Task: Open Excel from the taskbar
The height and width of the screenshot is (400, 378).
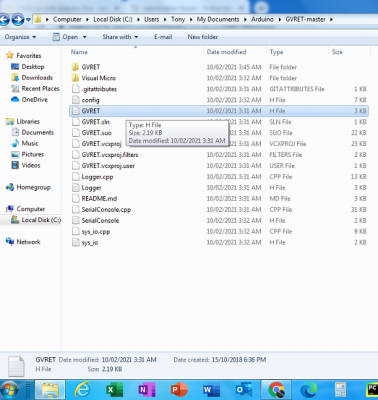Action: (114, 390)
